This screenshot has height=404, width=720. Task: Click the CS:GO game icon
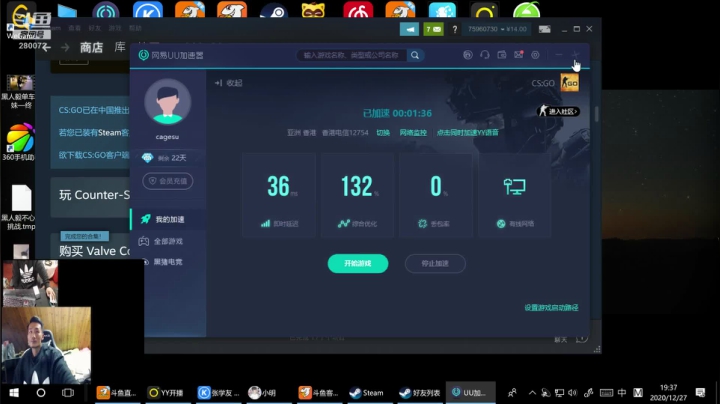point(569,83)
